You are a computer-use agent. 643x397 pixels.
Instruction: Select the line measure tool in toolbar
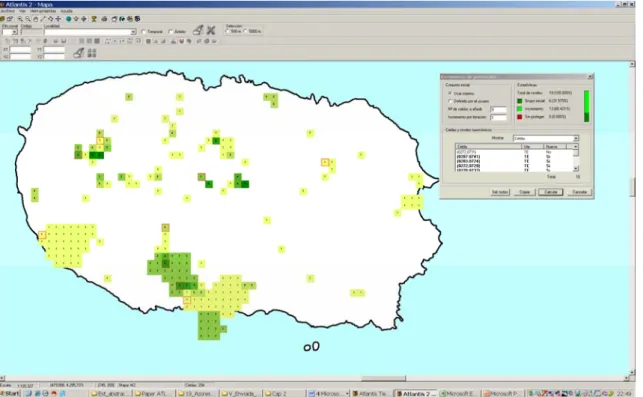point(43,19)
